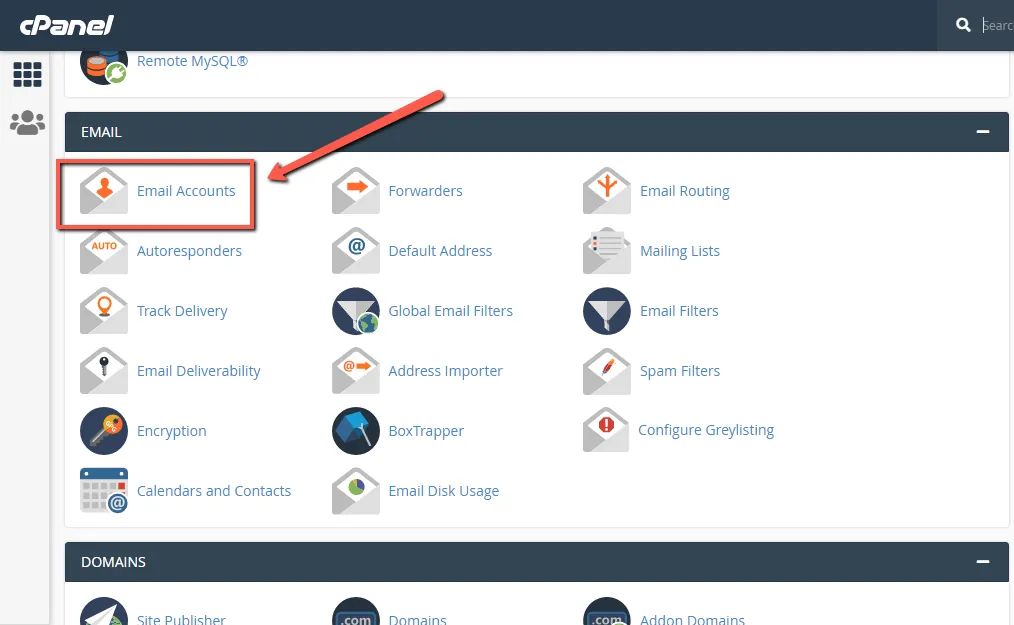
Task: Click the search input field
Action: 997,25
